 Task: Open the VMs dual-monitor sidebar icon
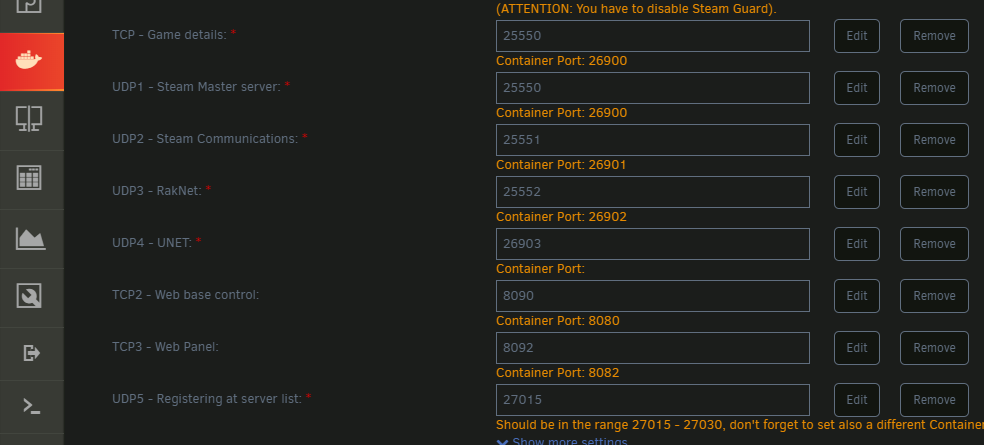[x=29, y=119]
